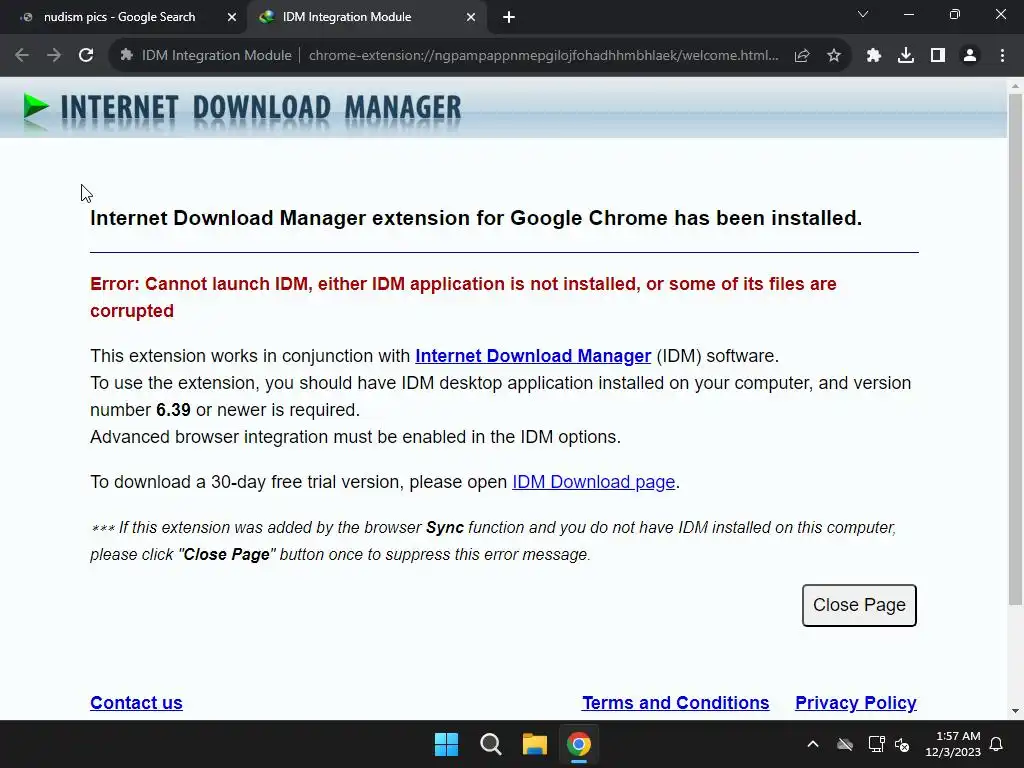The width and height of the screenshot is (1024, 768).
Task: Click the version number 6.39 text
Action: [173, 410]
